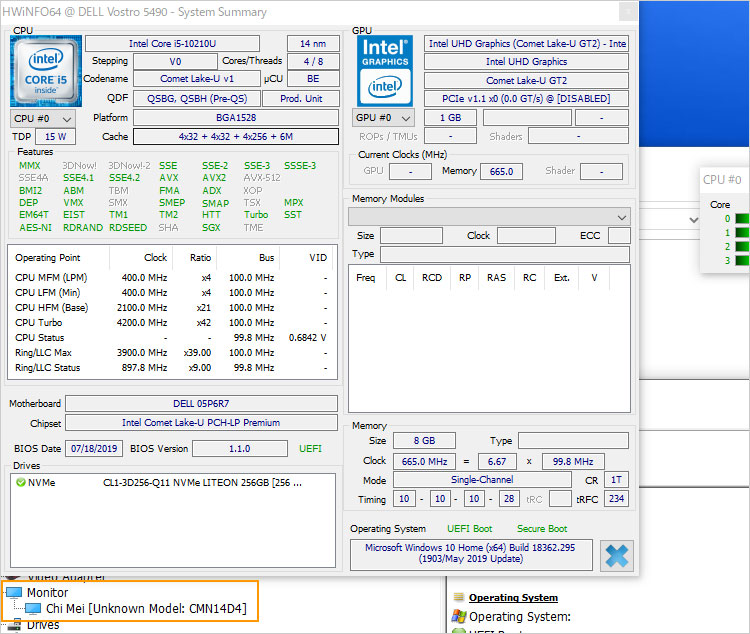Click the Comet Lake-U GT2 field

coord(526,80)
